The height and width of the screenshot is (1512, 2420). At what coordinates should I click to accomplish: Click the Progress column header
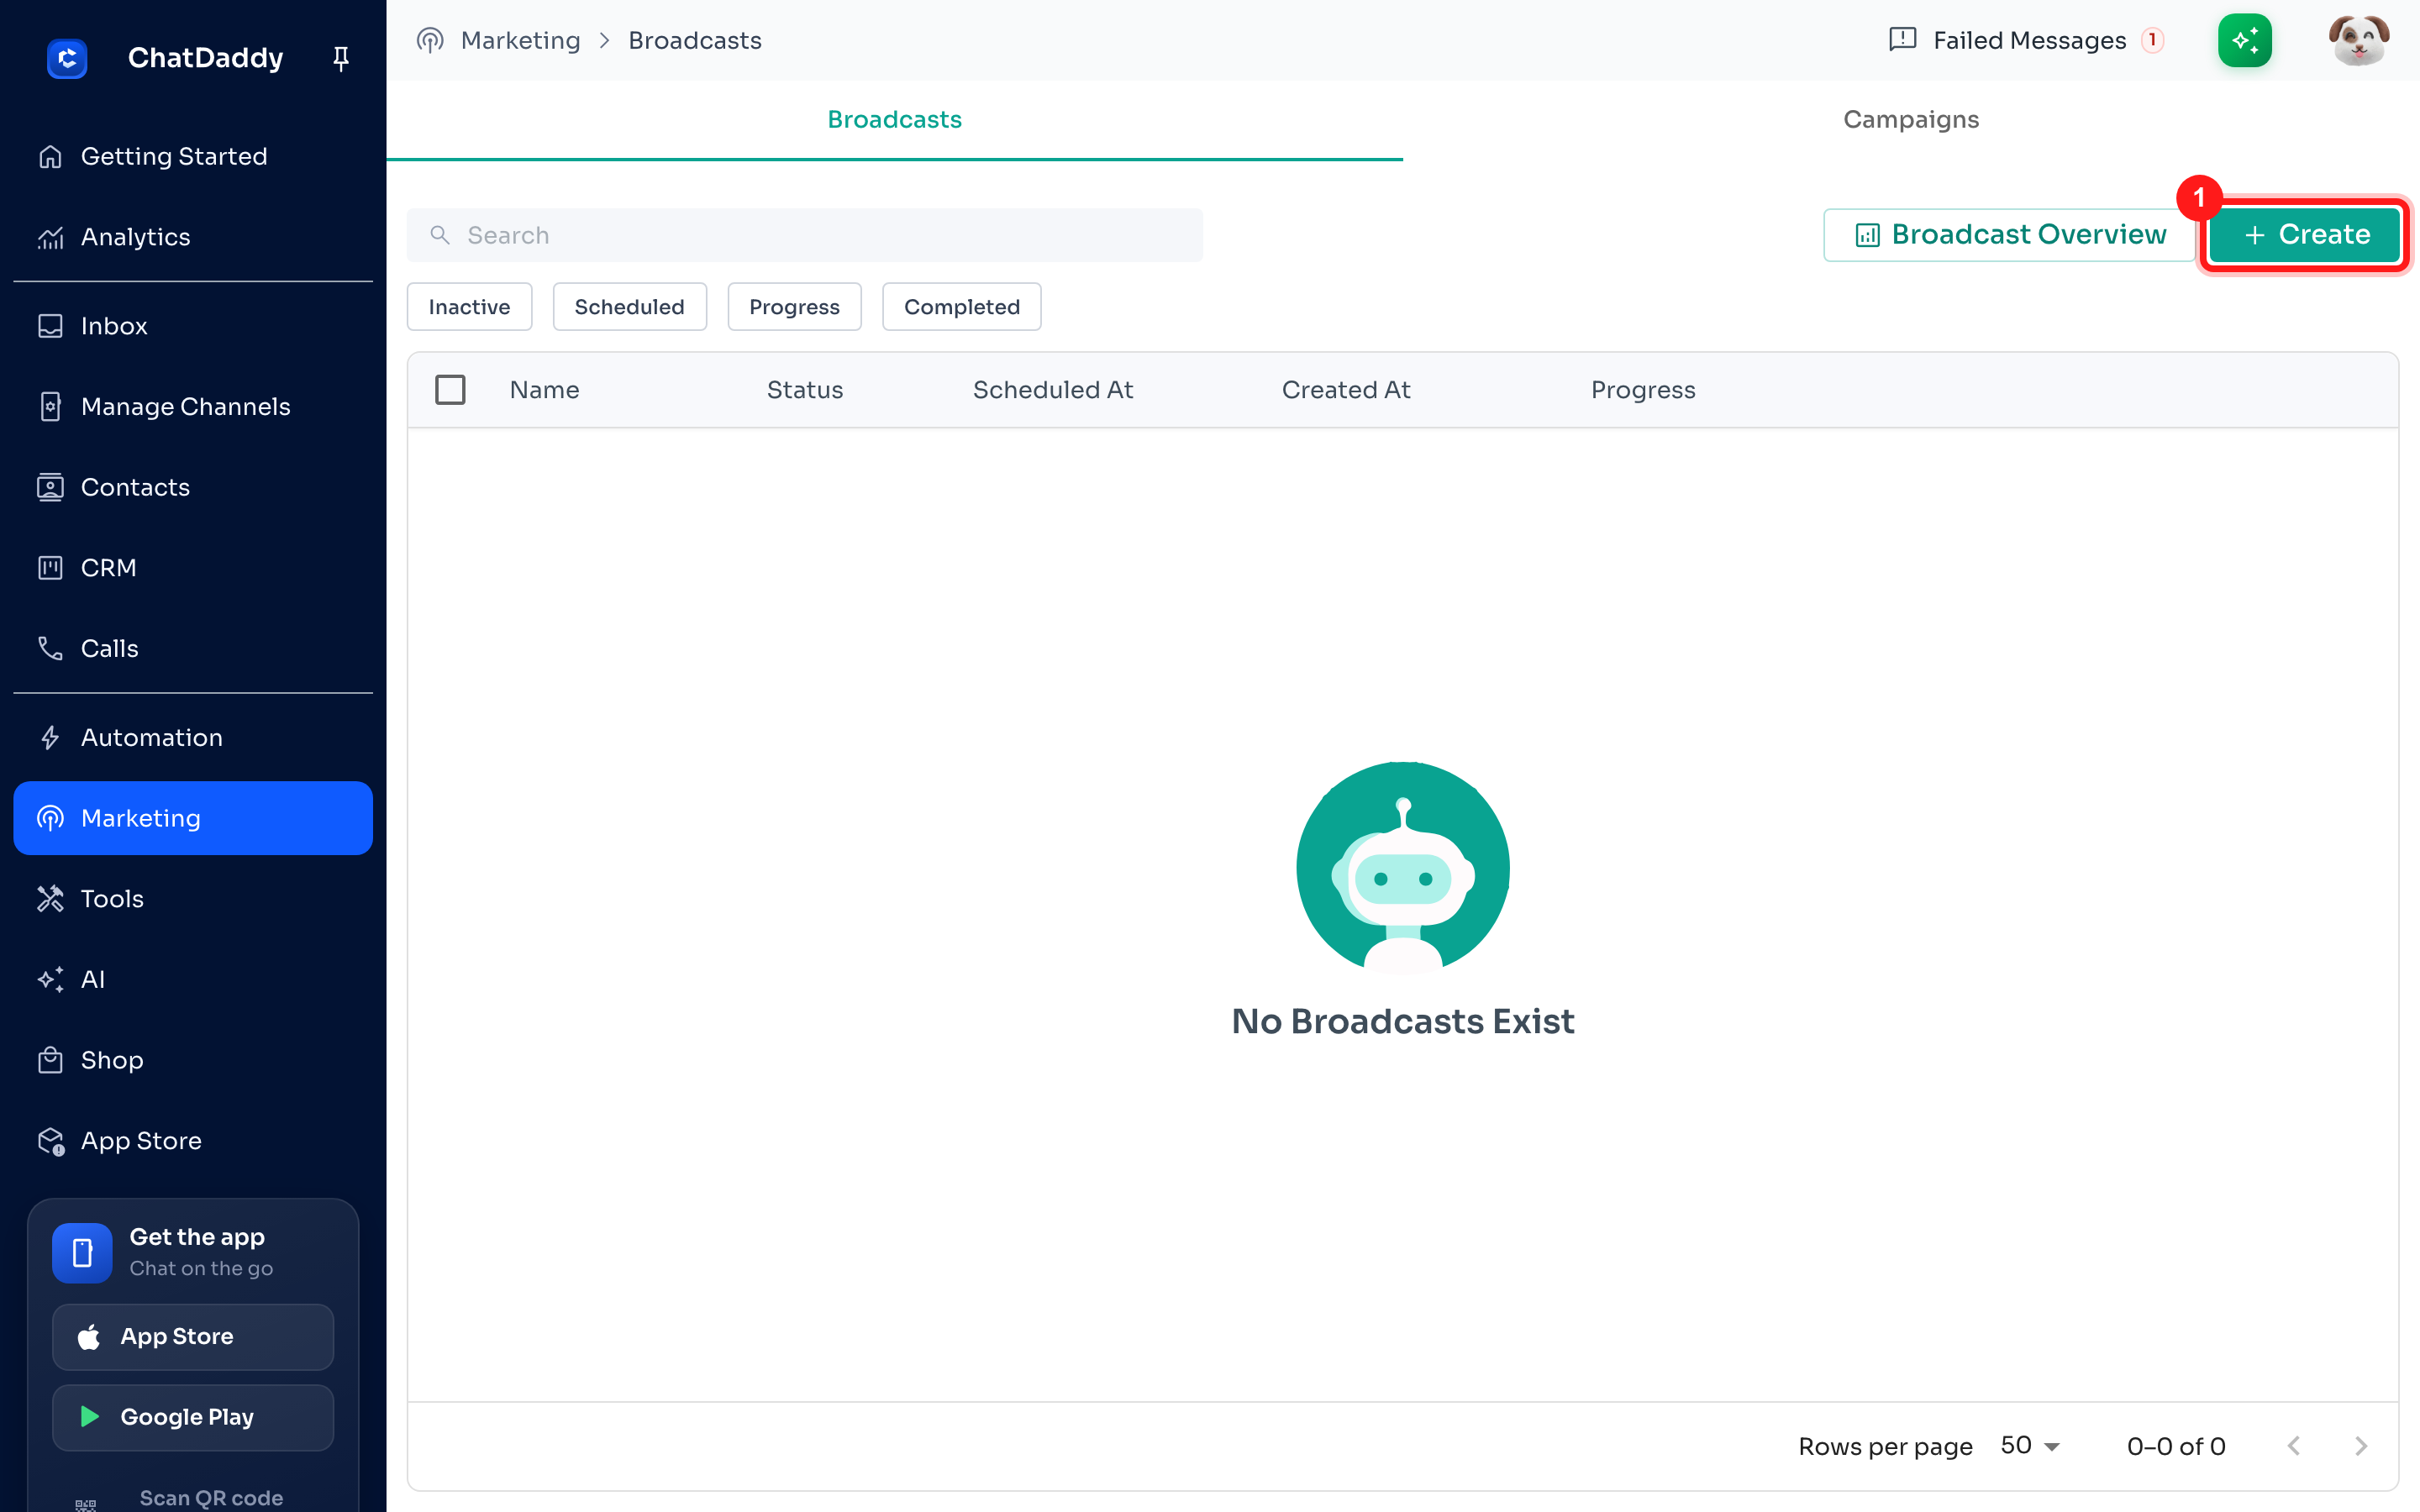pyautogui.click(x=1643, y=390)
